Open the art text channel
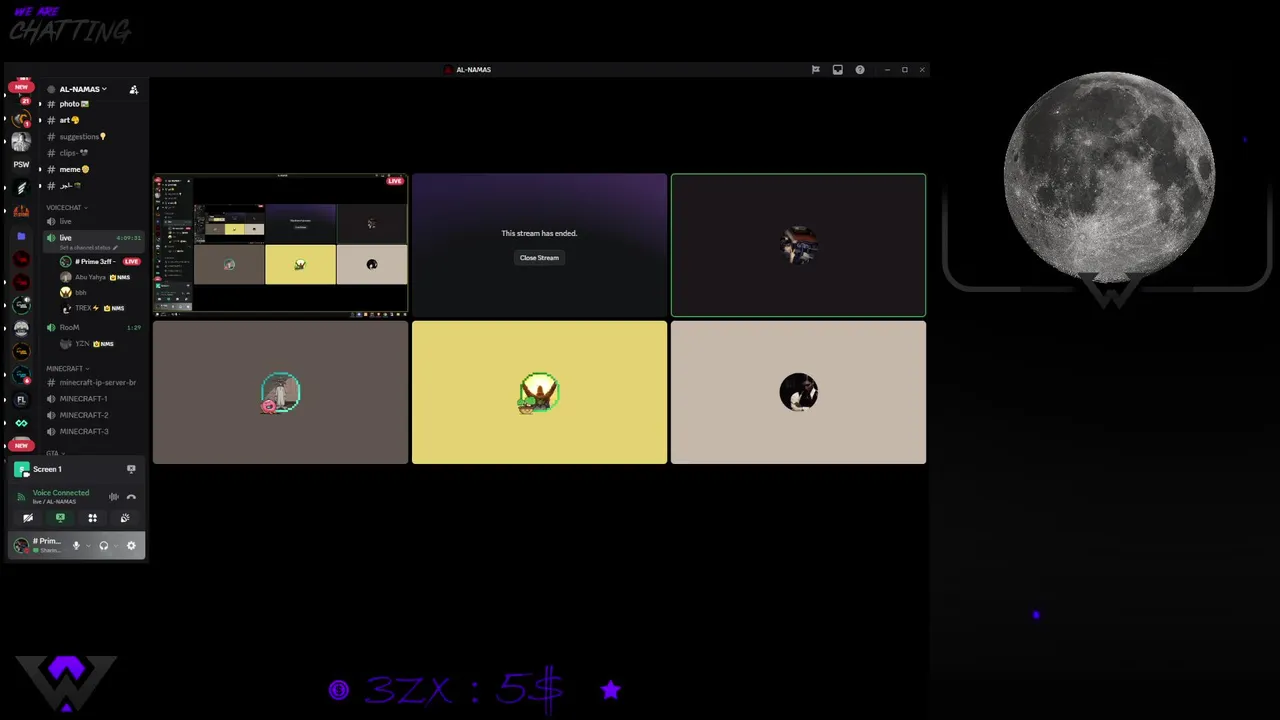The width and height of the screenshot is (1280, 720). click(x=90, y=120)
